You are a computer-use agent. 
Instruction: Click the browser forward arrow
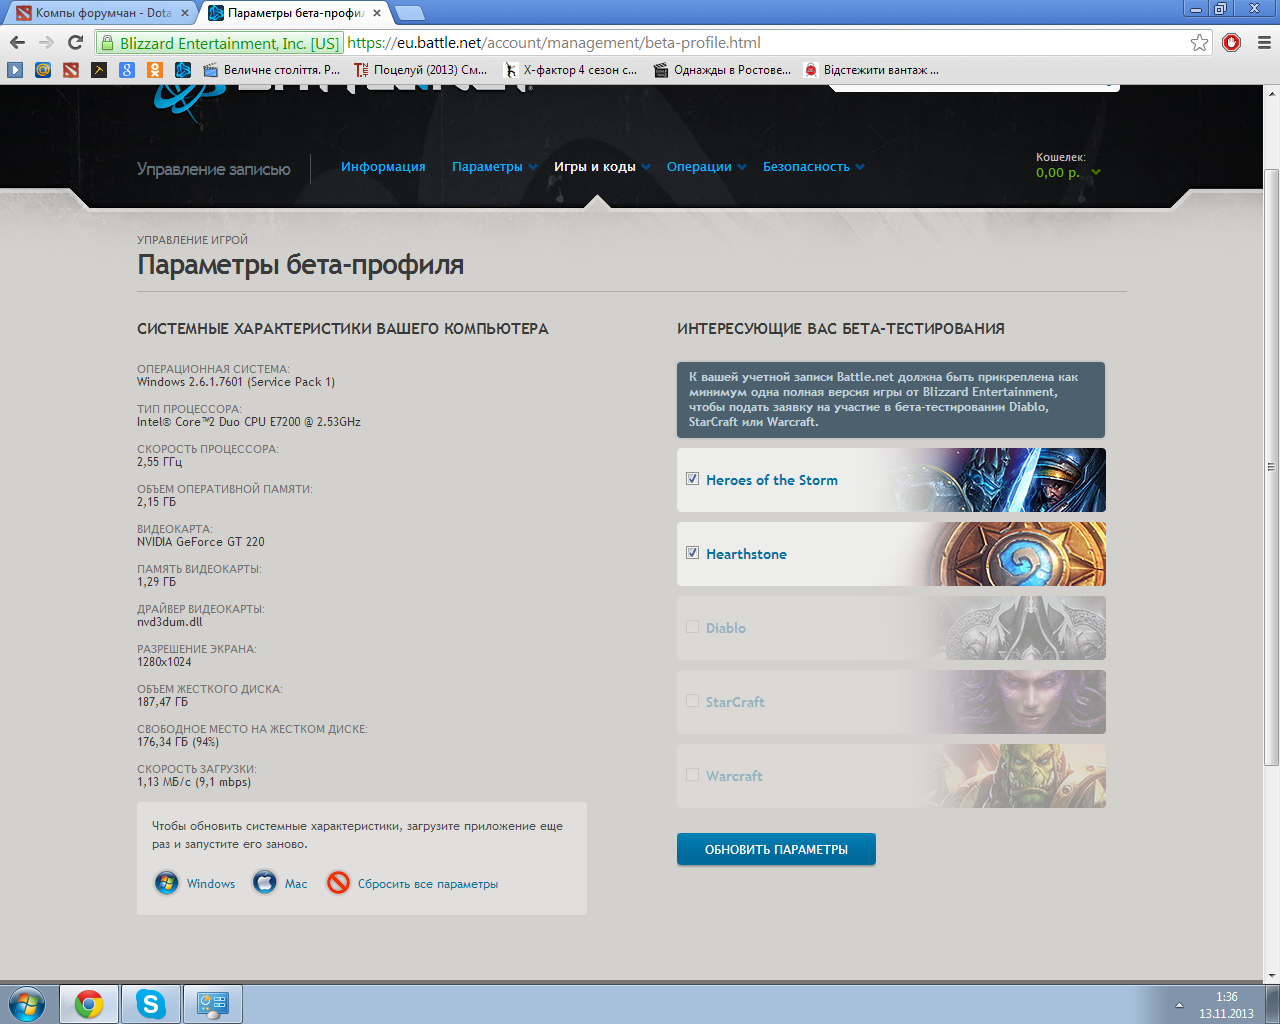46,42
